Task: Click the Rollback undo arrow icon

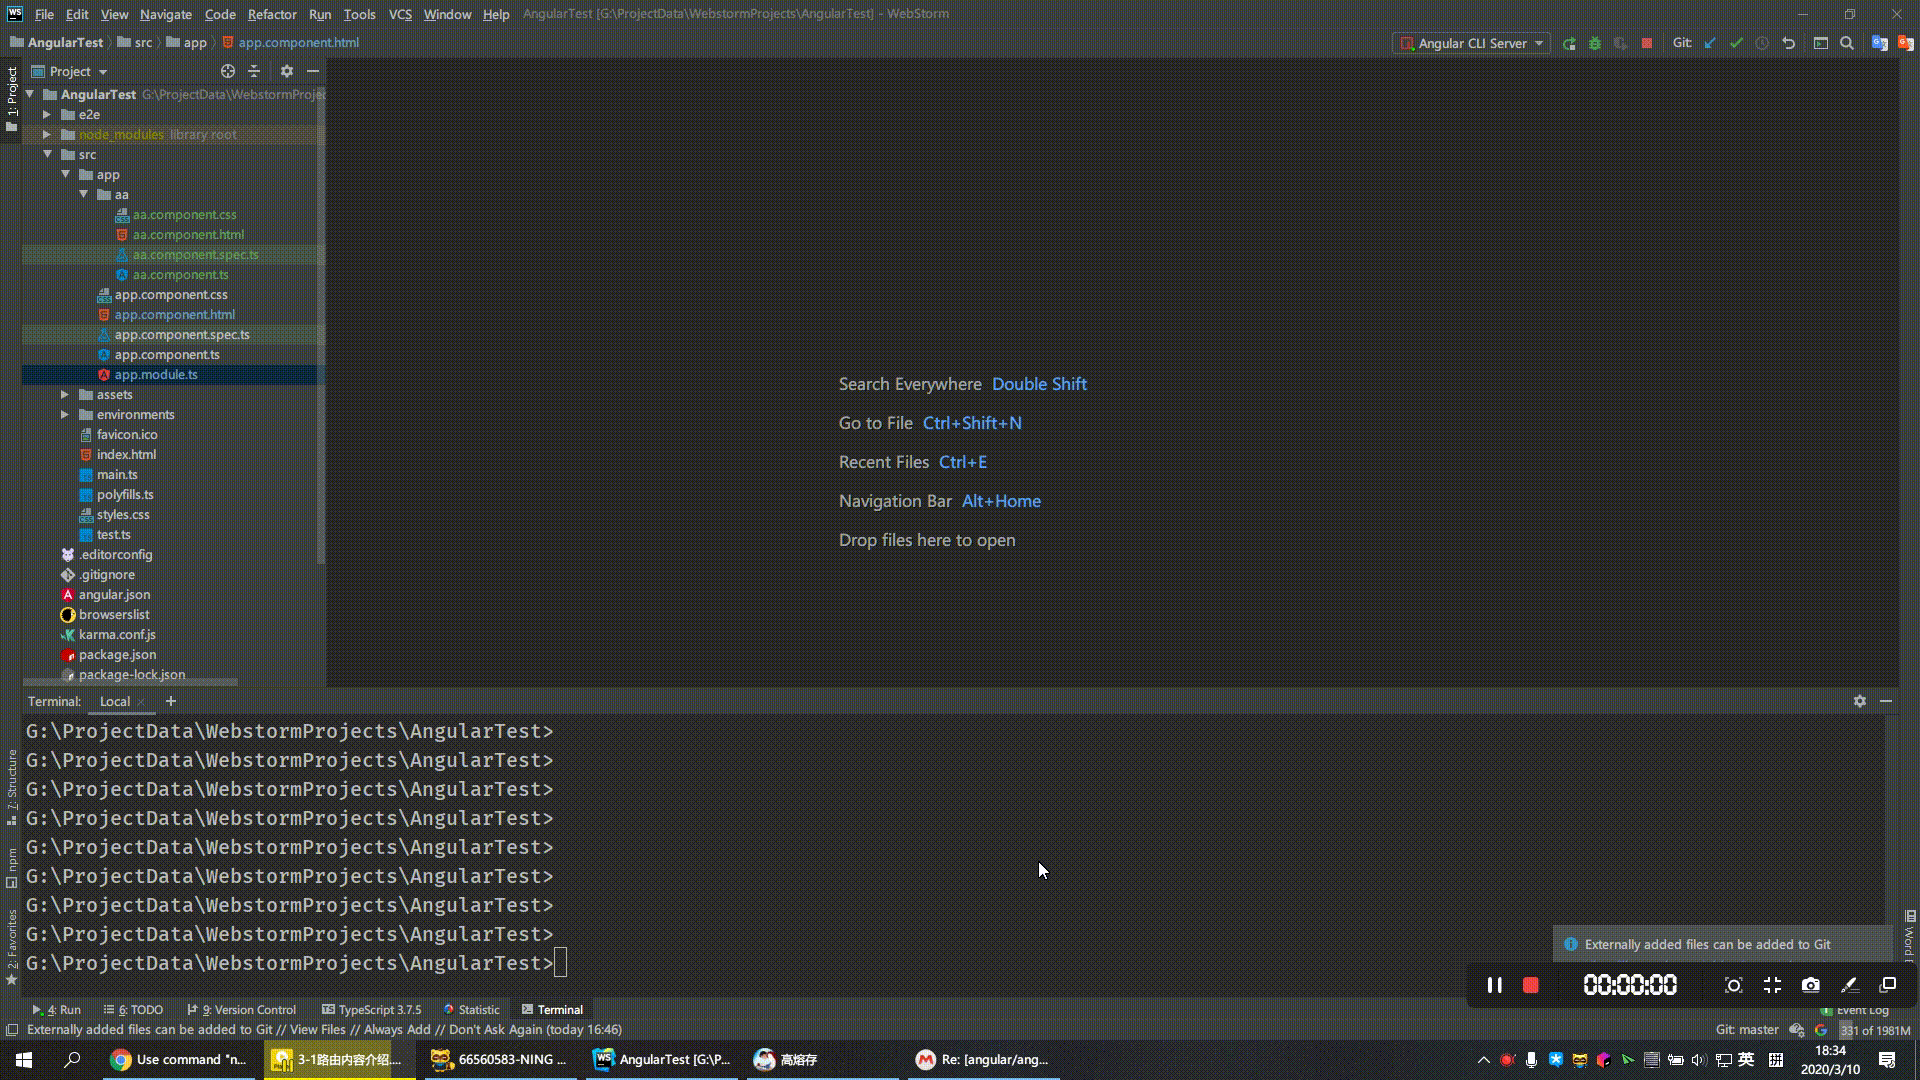Action: coord(1789,43)
